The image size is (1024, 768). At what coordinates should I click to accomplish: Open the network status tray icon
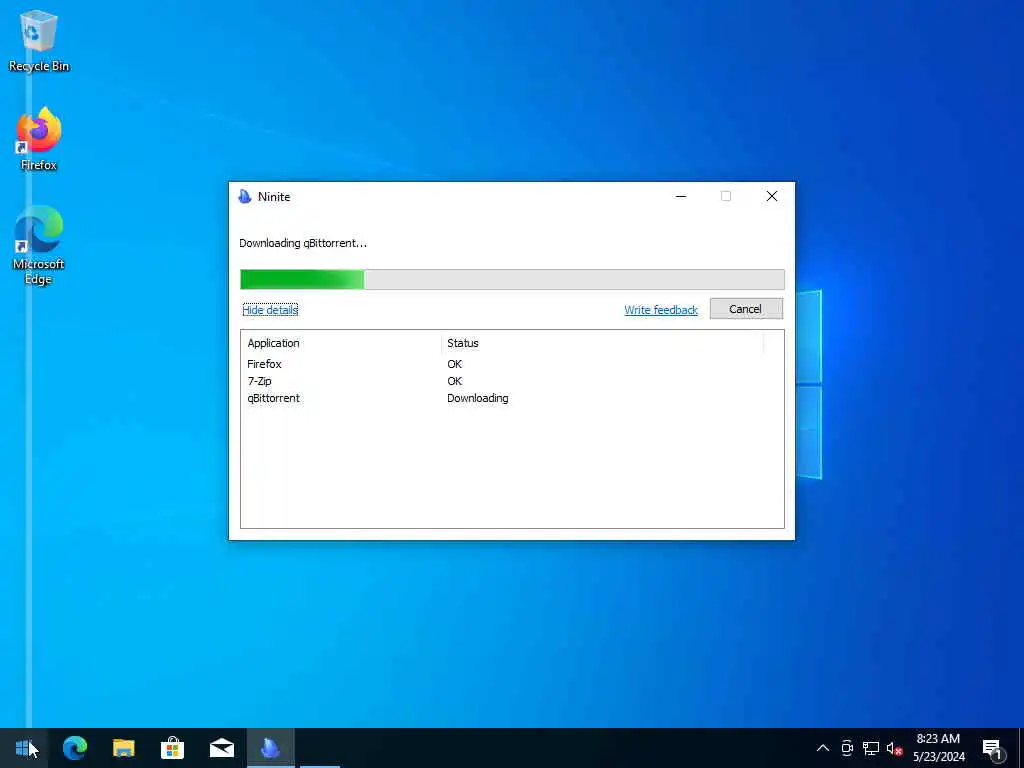pyautogui.click(x=871, y=748)
